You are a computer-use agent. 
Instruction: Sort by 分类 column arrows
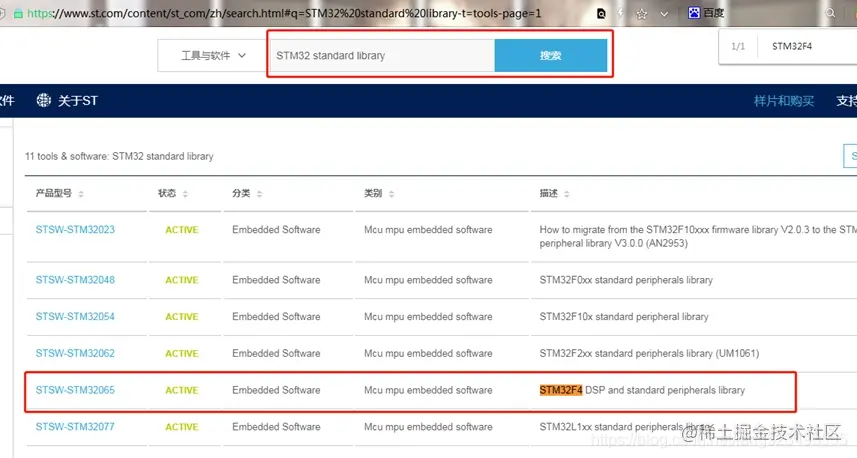(x=259, y=193)
